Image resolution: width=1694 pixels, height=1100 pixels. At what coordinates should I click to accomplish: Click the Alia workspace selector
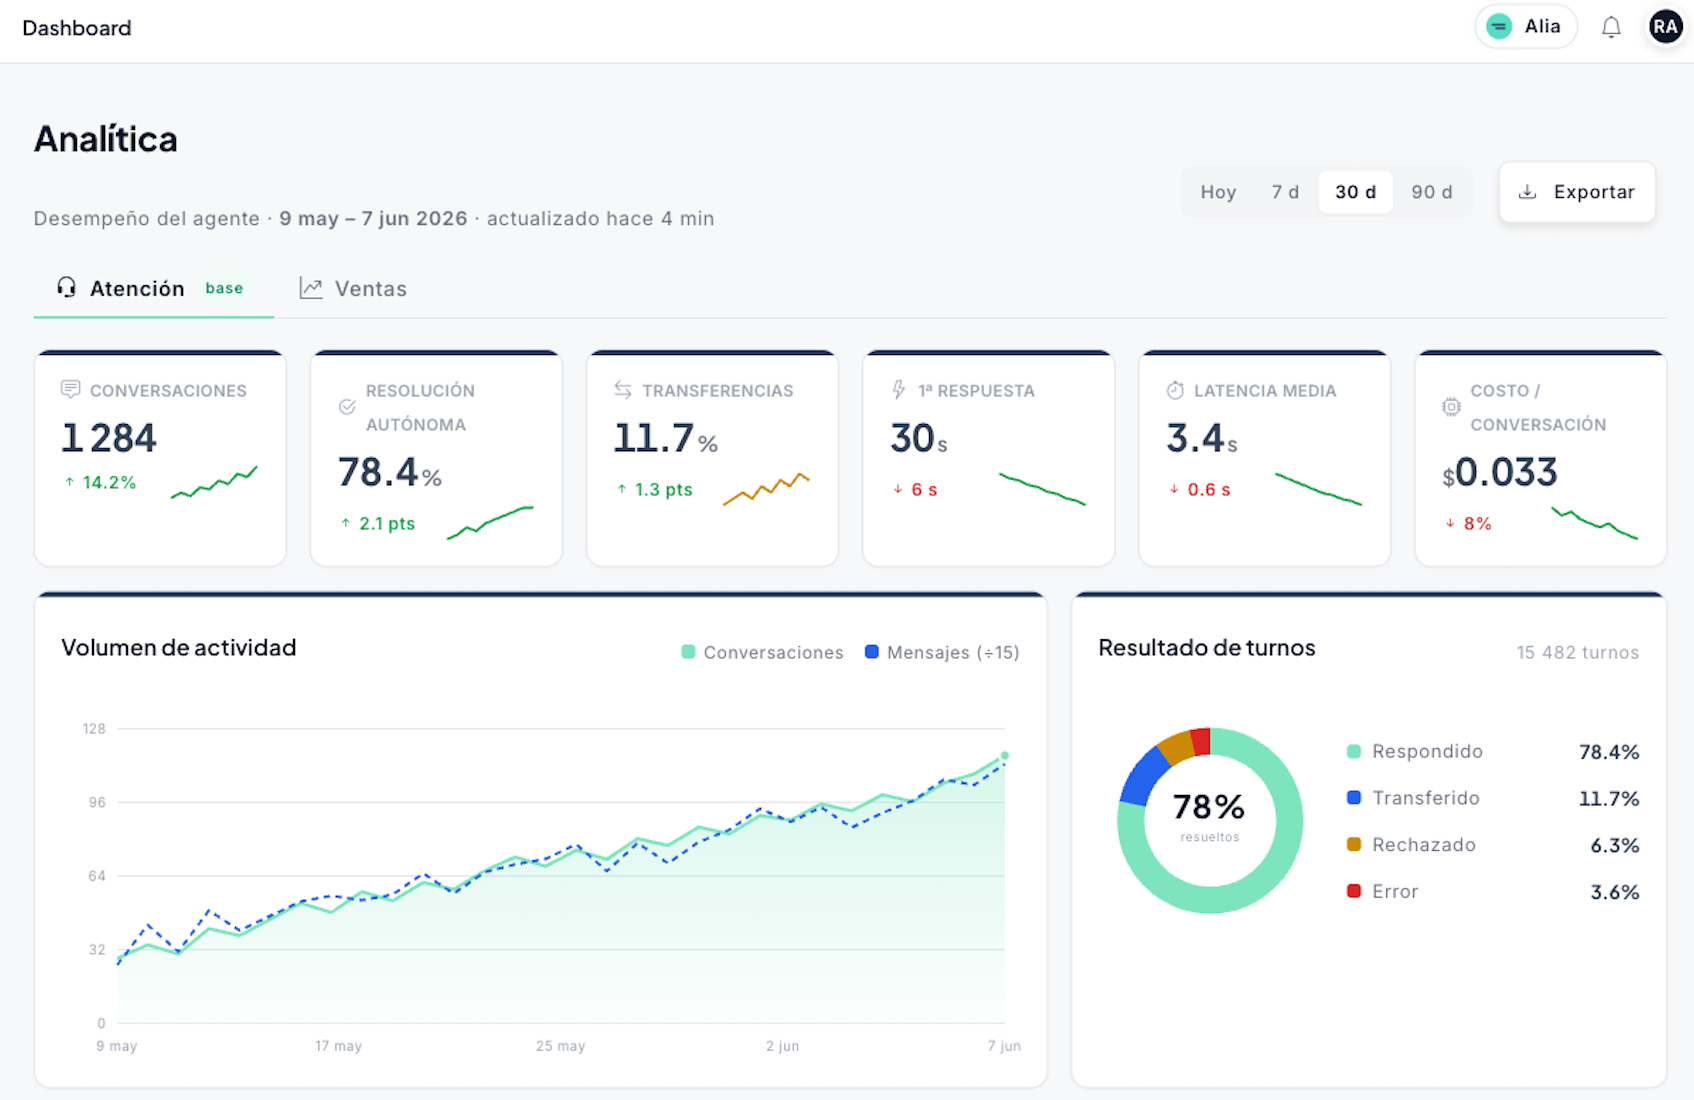pyautogui.click(x=1525, y=27)
